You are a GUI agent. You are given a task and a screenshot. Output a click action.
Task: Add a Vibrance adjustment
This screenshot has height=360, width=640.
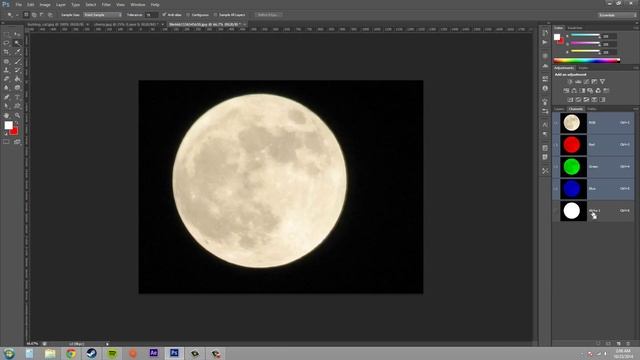[x=602, y=82]
